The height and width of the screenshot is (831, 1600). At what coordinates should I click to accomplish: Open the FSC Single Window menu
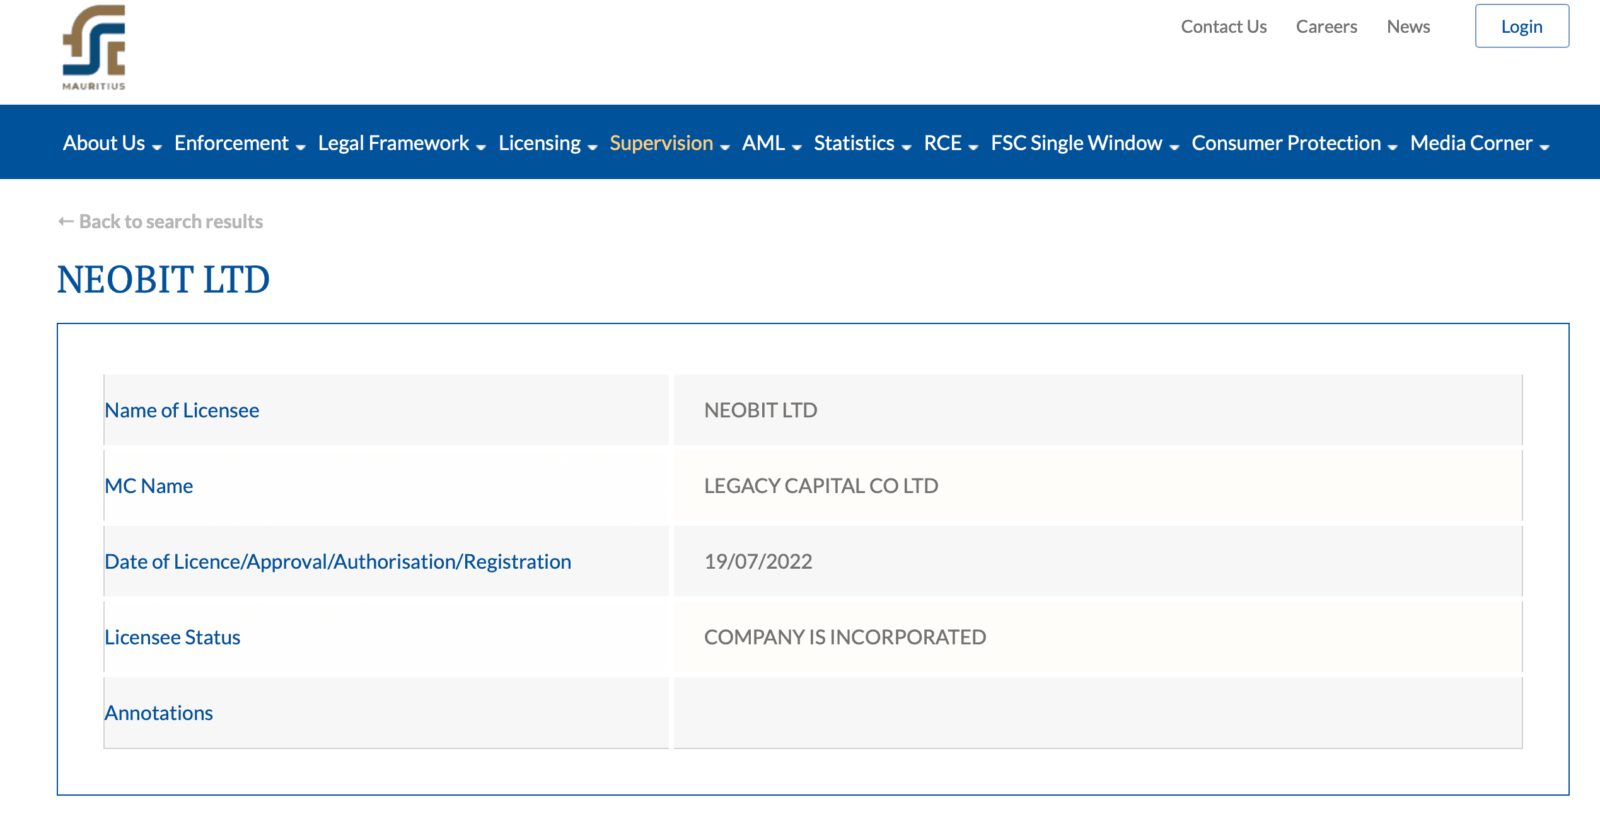[x=1085, y=143]
